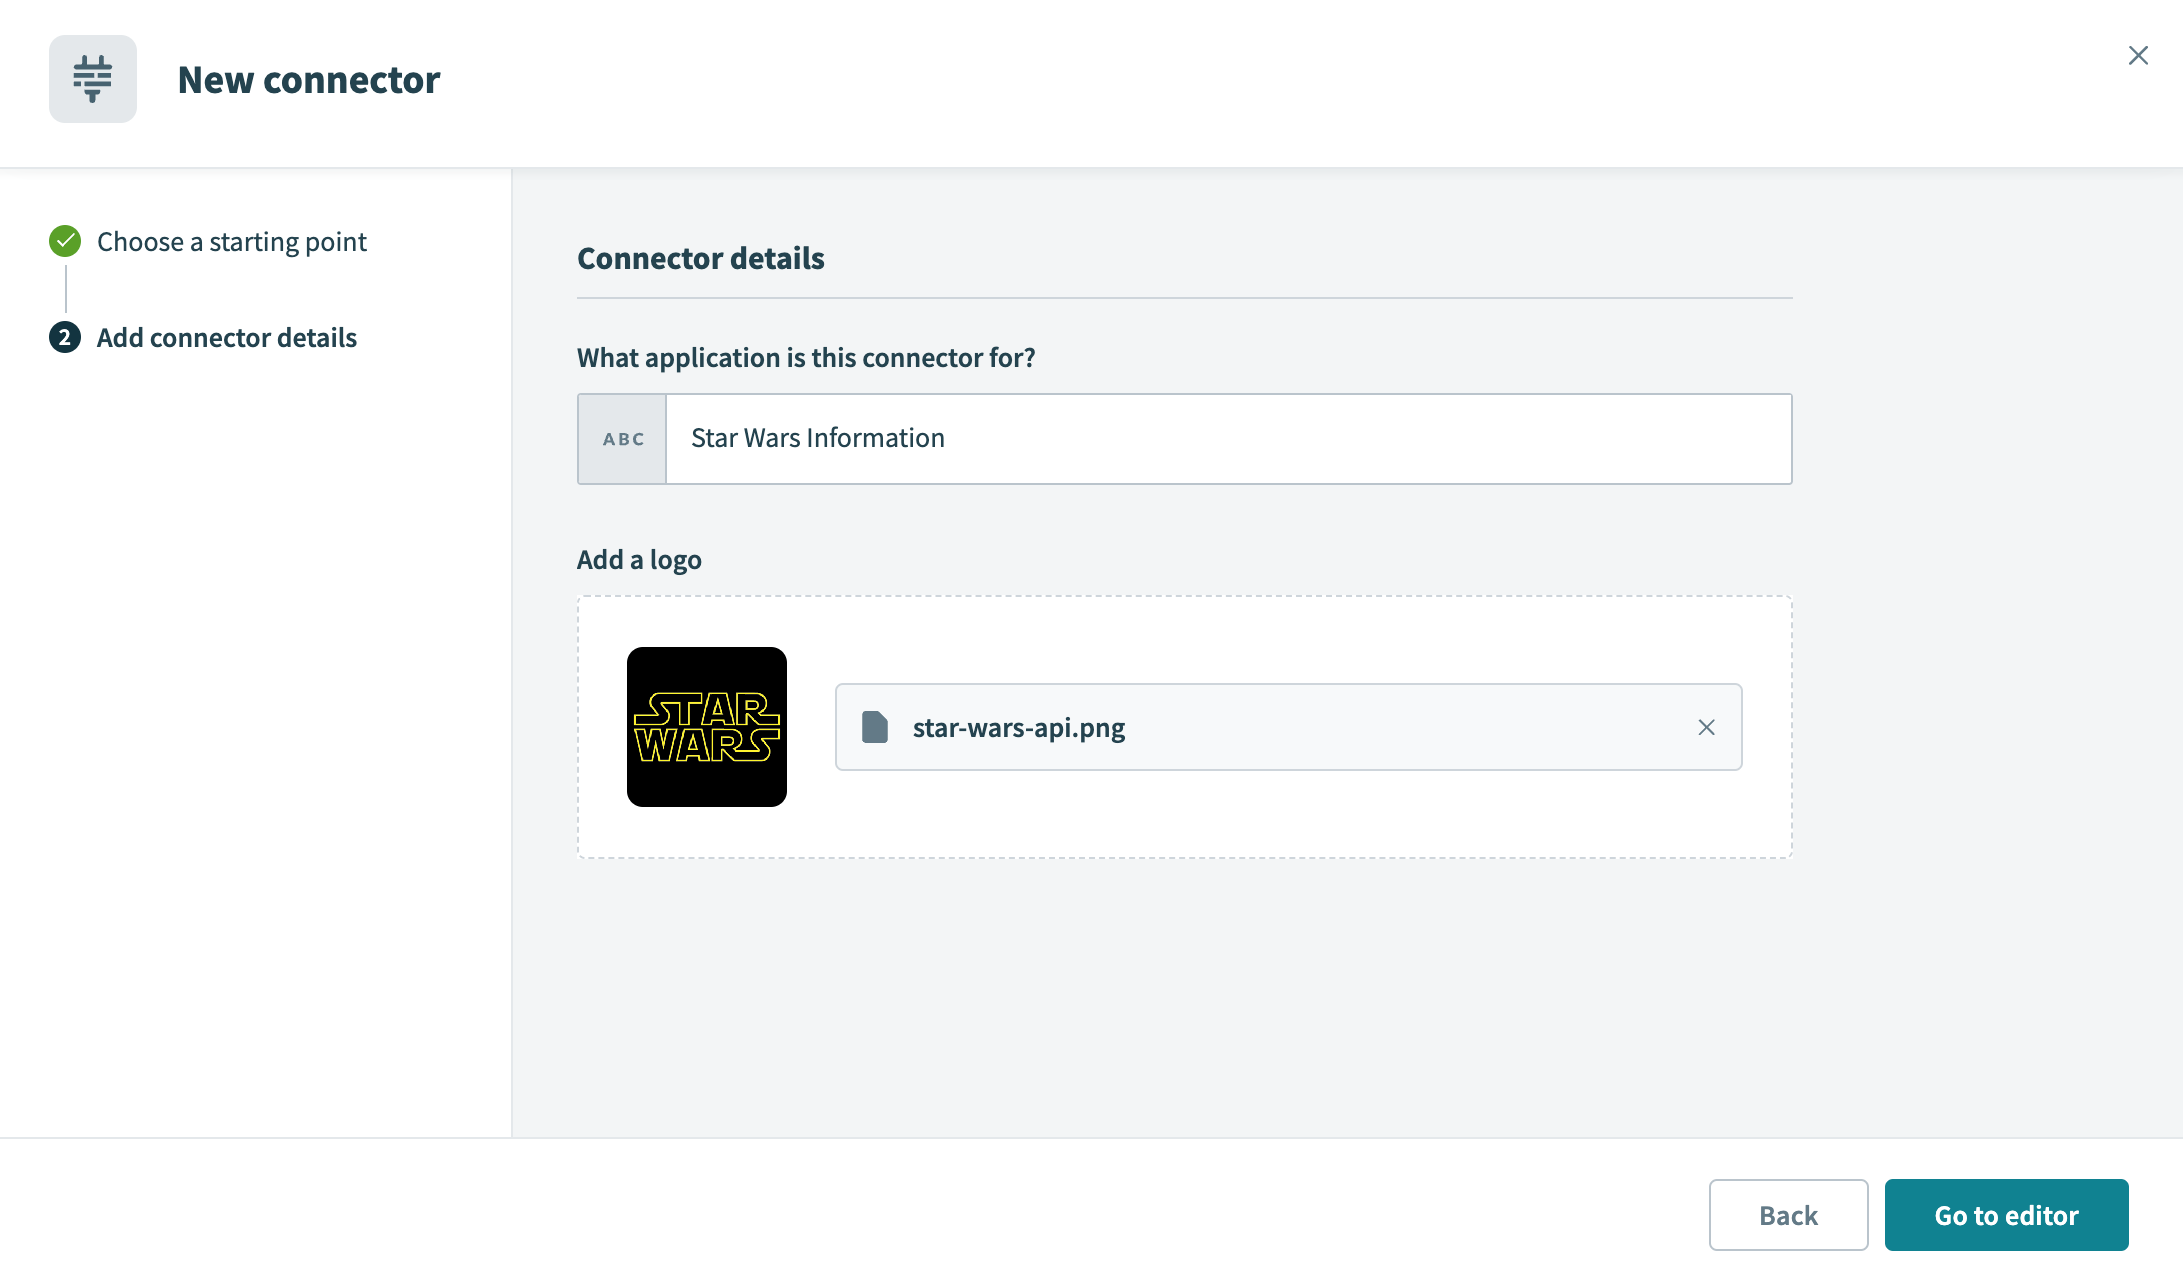Viewport: 2183px width, 1280px height.
Task: Click the Back button
Action: coord(1788,1215)
